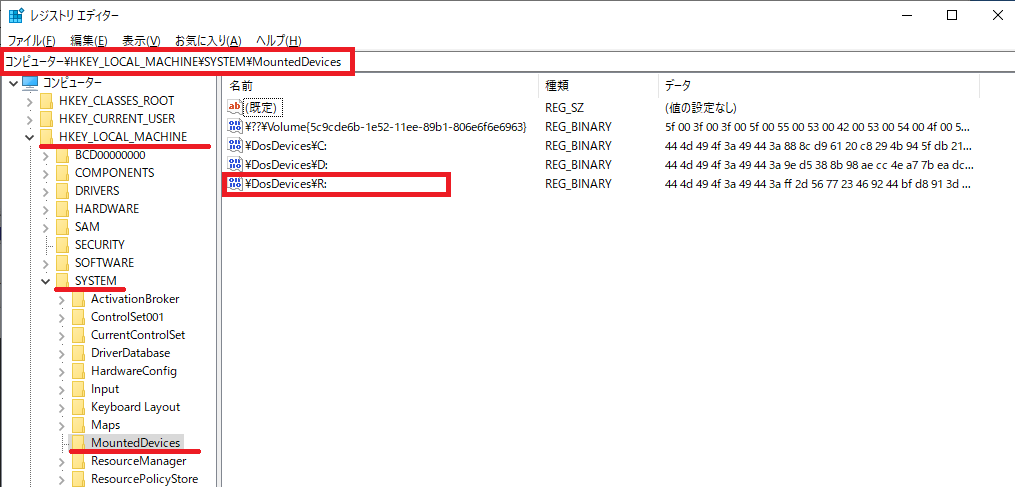
Task: Expand HKEY_CLASSES_ROOT chevron
Action: point(29,102)
